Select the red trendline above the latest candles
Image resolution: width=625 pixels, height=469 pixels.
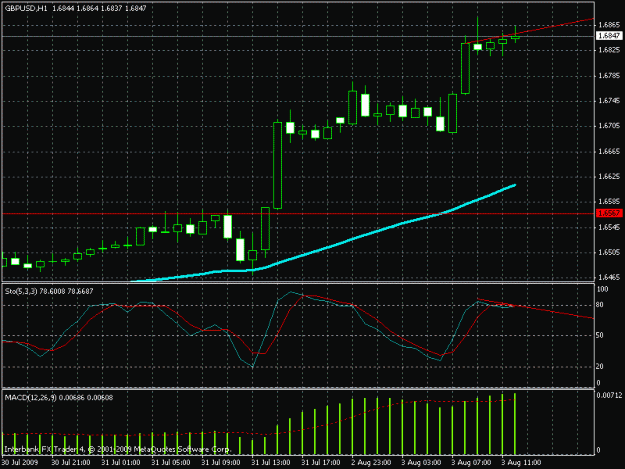pyautogui.click(x=530, y=31)
